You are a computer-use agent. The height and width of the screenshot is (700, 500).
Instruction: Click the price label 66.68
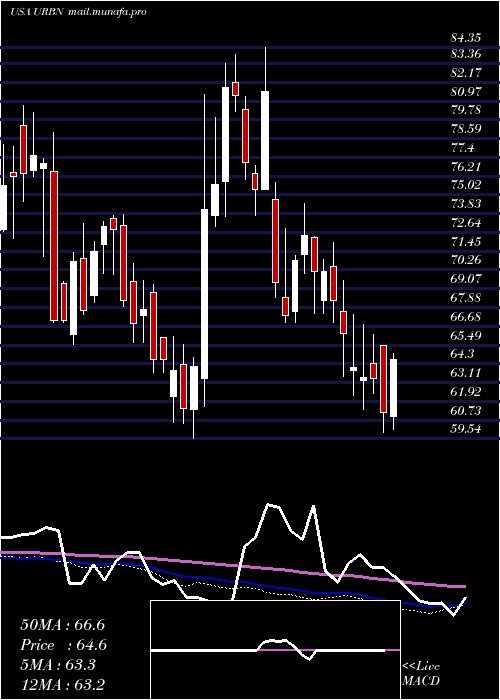pos(466,317)
